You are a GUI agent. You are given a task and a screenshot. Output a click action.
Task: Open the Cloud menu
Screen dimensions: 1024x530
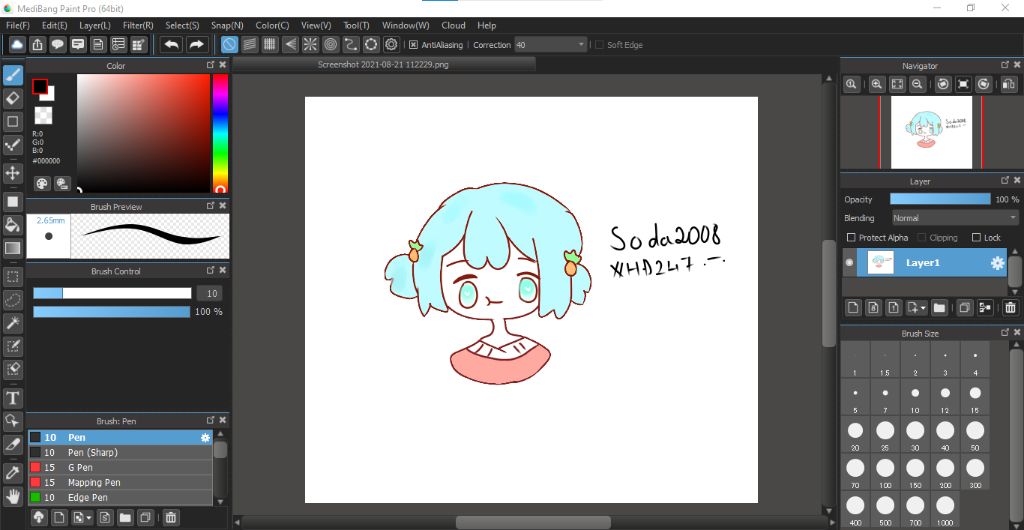tap(453, 25)
